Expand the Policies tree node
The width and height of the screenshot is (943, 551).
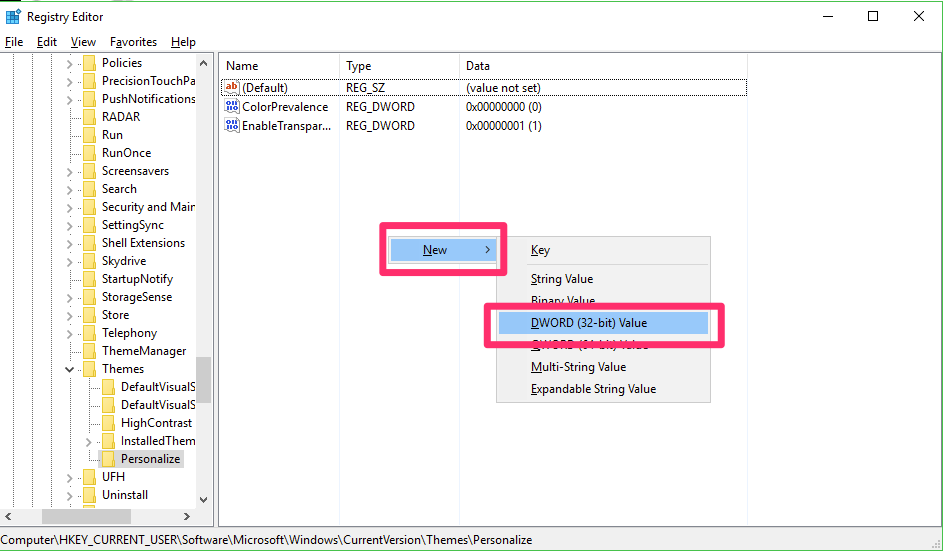point(70,63)
